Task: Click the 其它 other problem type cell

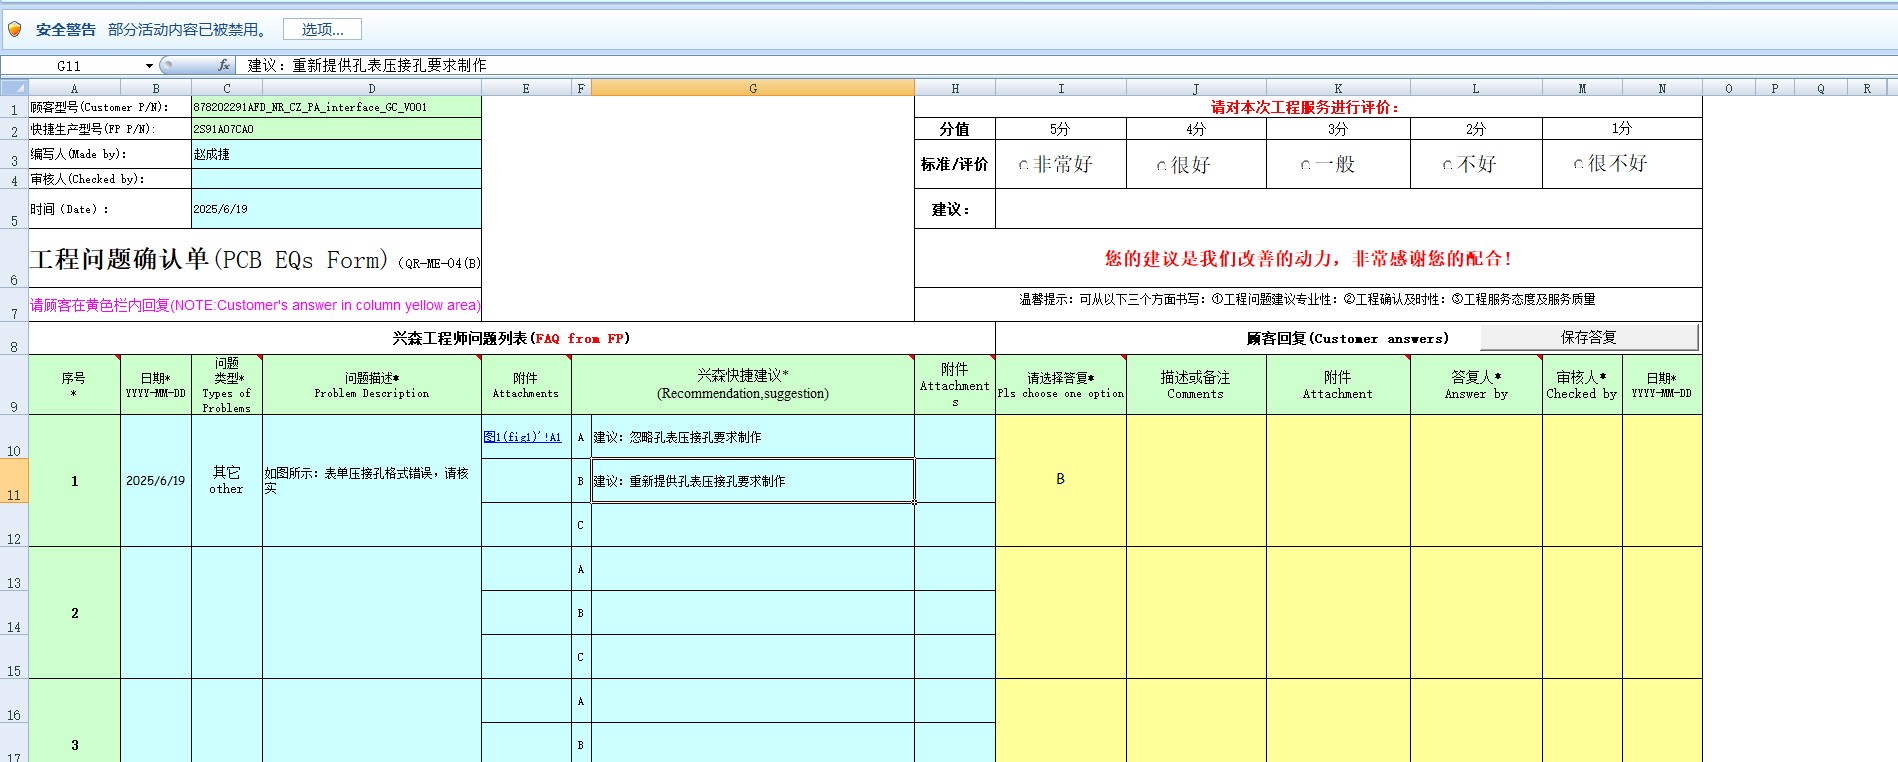Action: [x=227, y=481]
